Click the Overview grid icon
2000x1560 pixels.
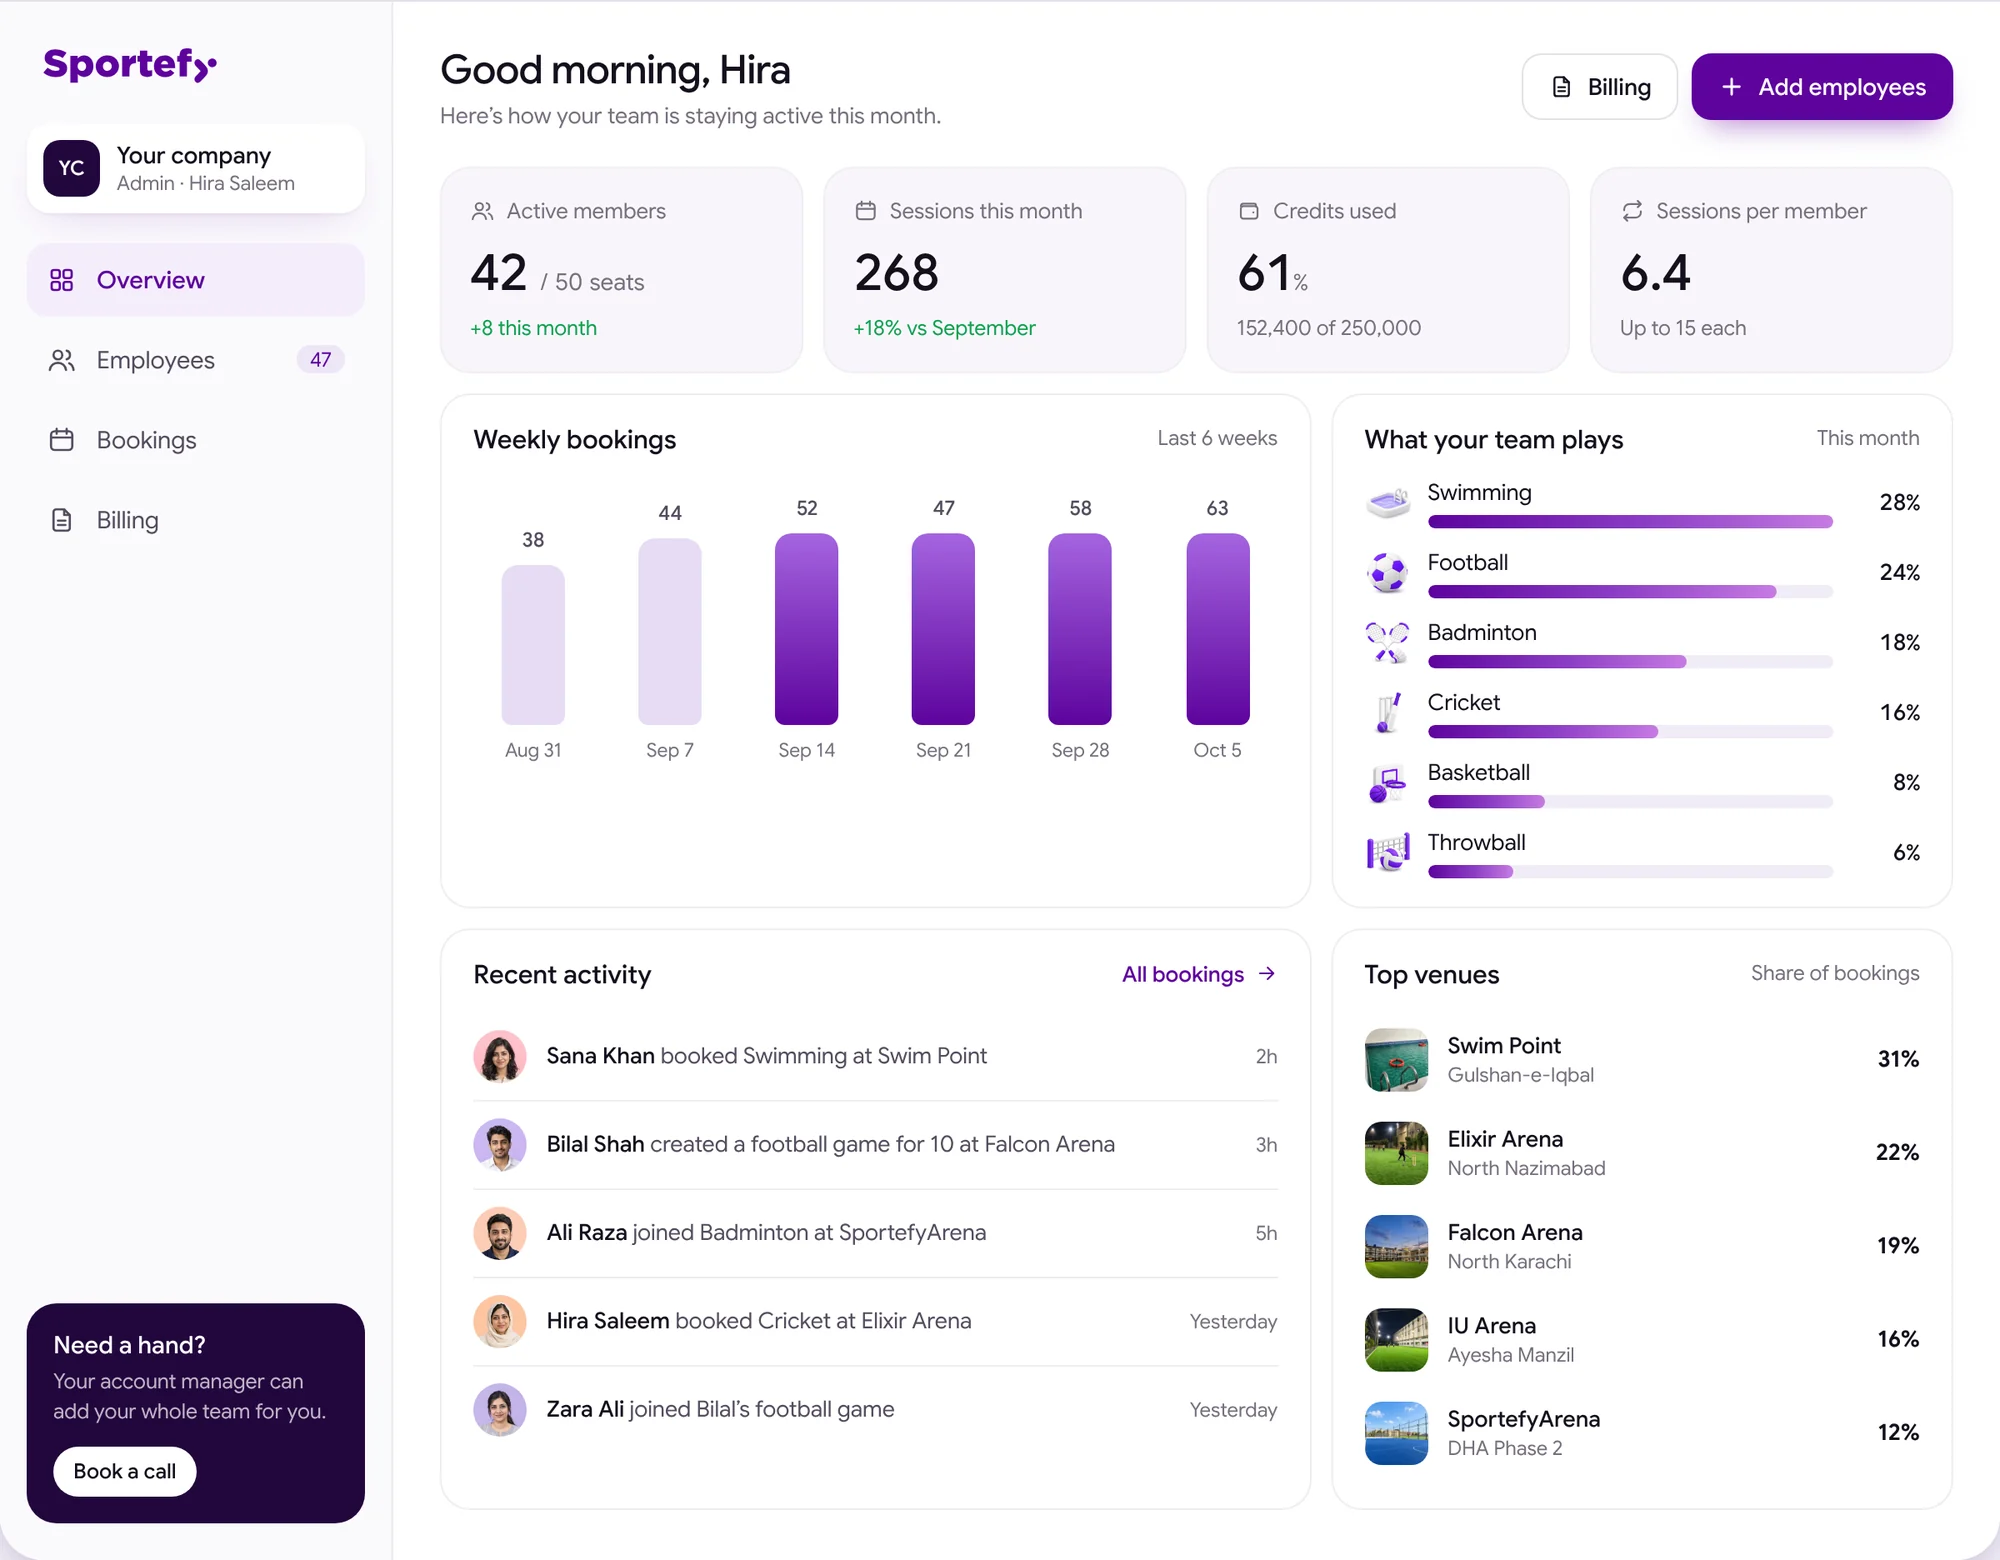point(62,280)
